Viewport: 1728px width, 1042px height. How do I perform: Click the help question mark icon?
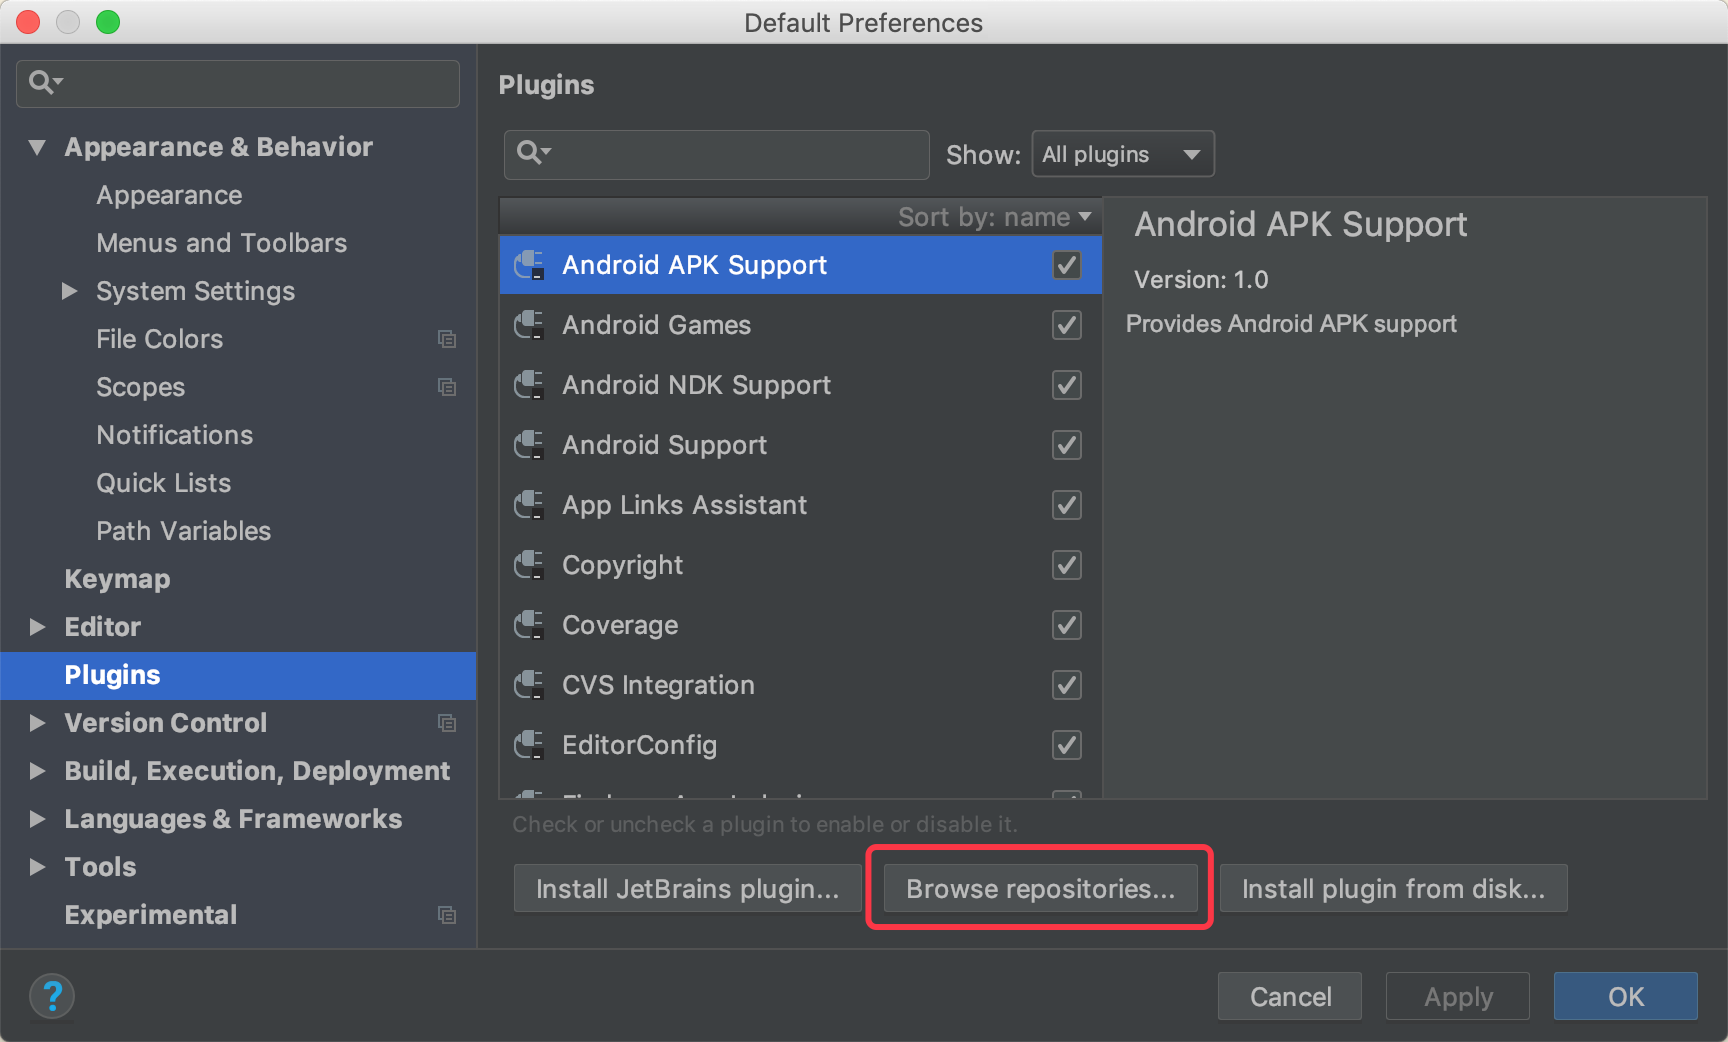tap(52, 996)
